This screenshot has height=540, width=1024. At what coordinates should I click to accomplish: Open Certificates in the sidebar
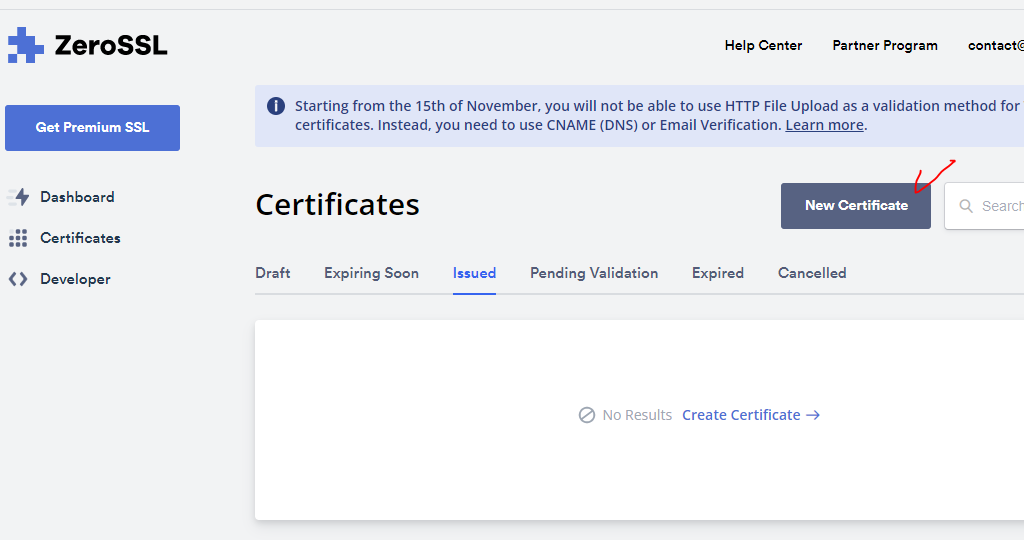pyautogui.click(x=80, y=238)
